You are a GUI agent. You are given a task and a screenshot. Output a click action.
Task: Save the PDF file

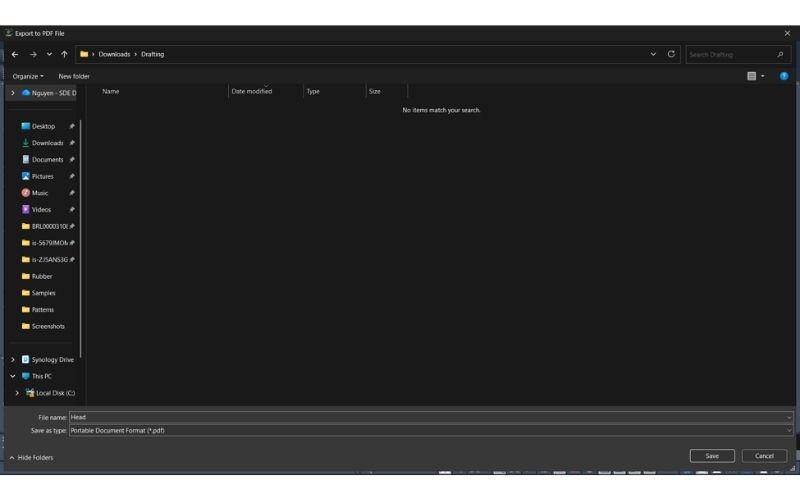(x=712, y=456)
